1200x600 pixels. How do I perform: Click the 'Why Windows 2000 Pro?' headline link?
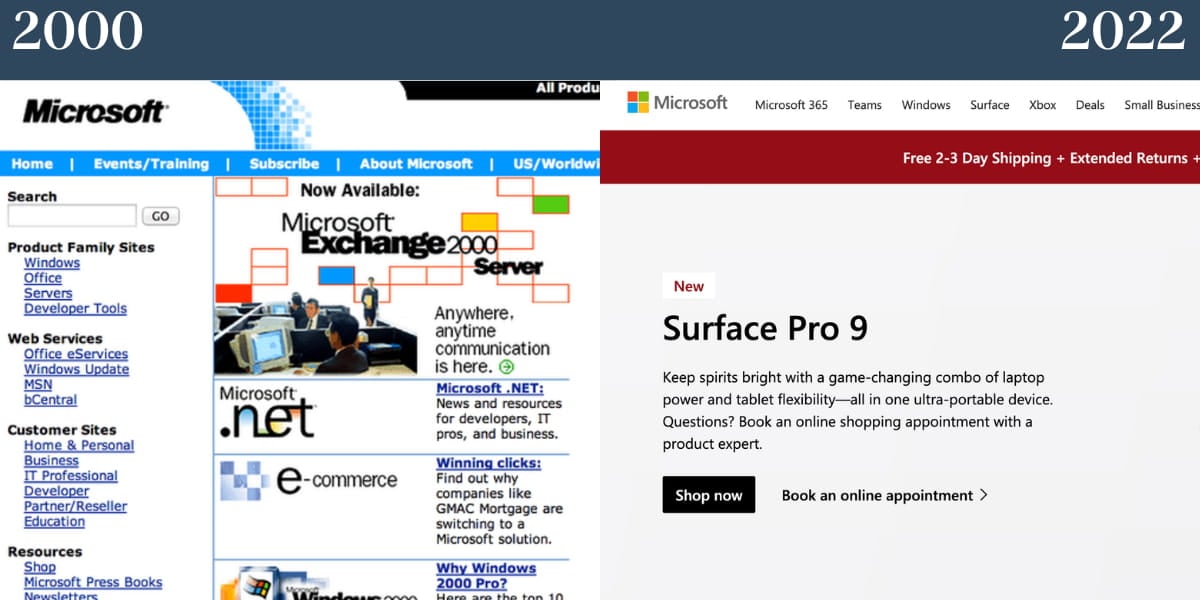486,575
